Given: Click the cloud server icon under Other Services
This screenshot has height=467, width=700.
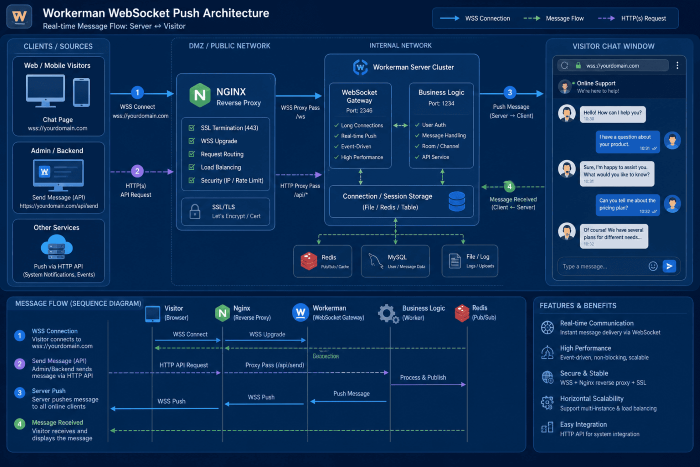Looking at the screenshot, I should pos(57,247).
